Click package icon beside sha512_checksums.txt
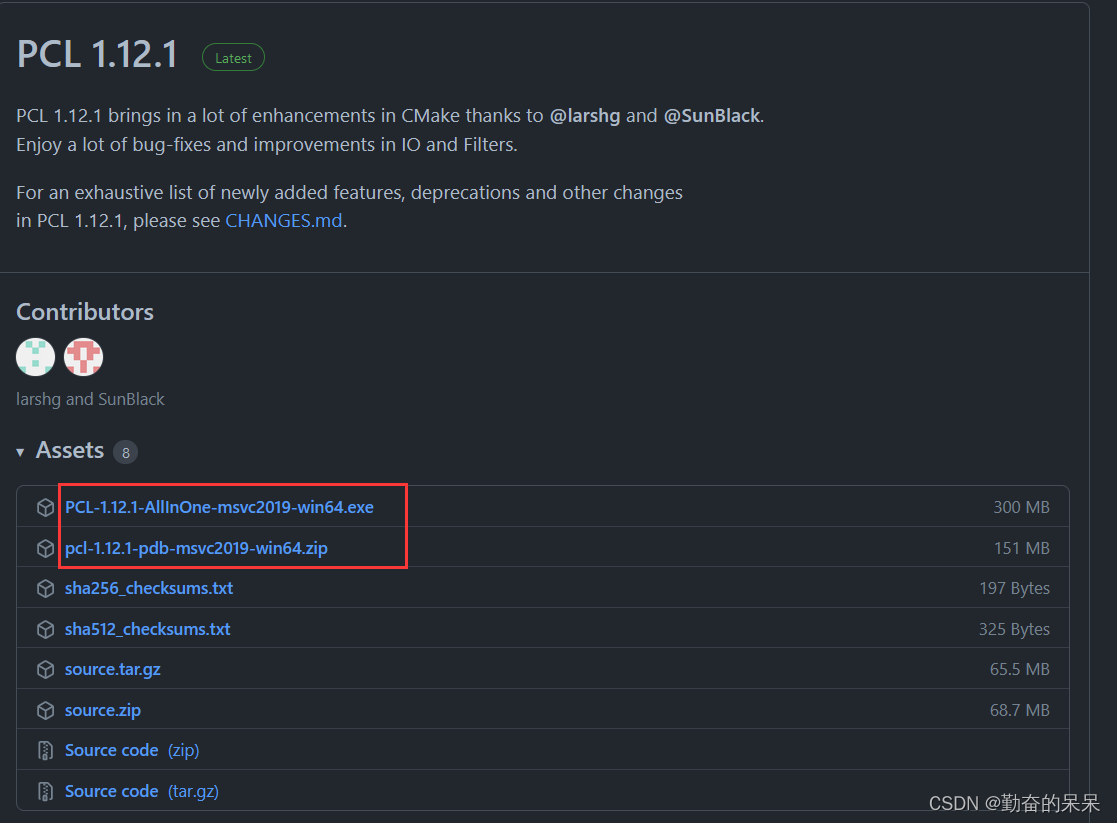1117x823 pixels. (46, 629)
